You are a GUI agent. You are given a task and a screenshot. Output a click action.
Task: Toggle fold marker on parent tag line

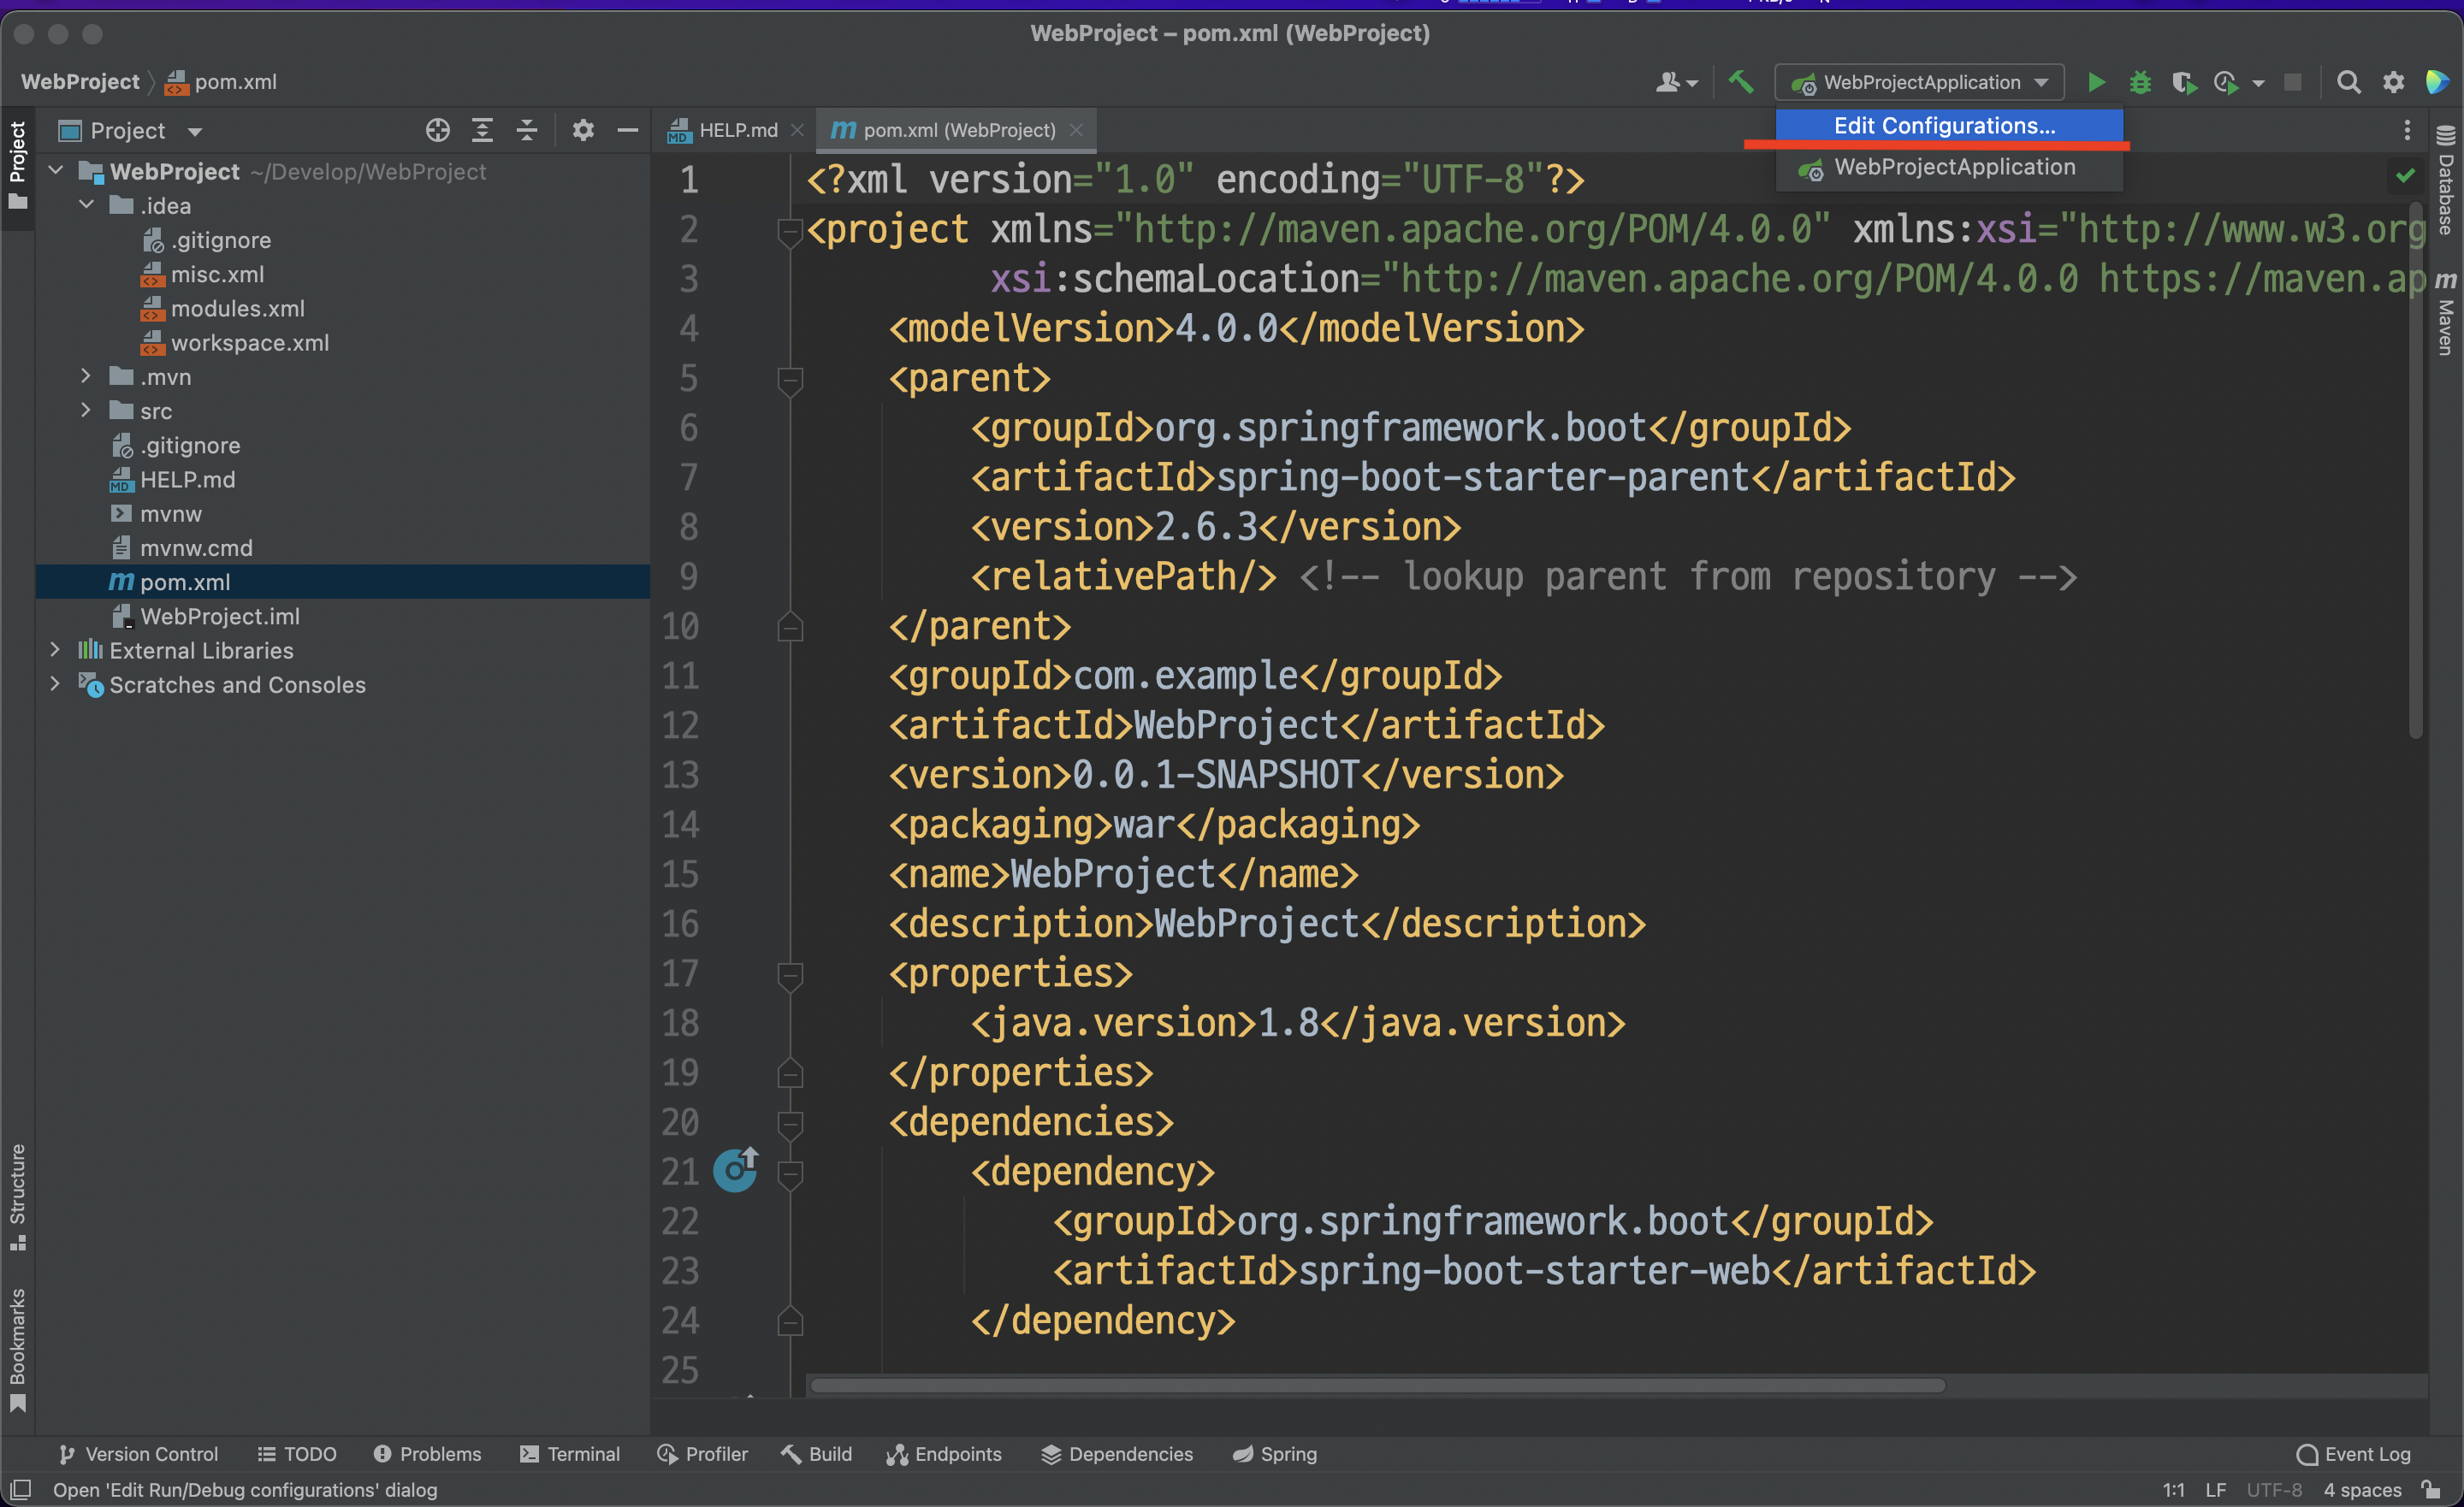790,379
